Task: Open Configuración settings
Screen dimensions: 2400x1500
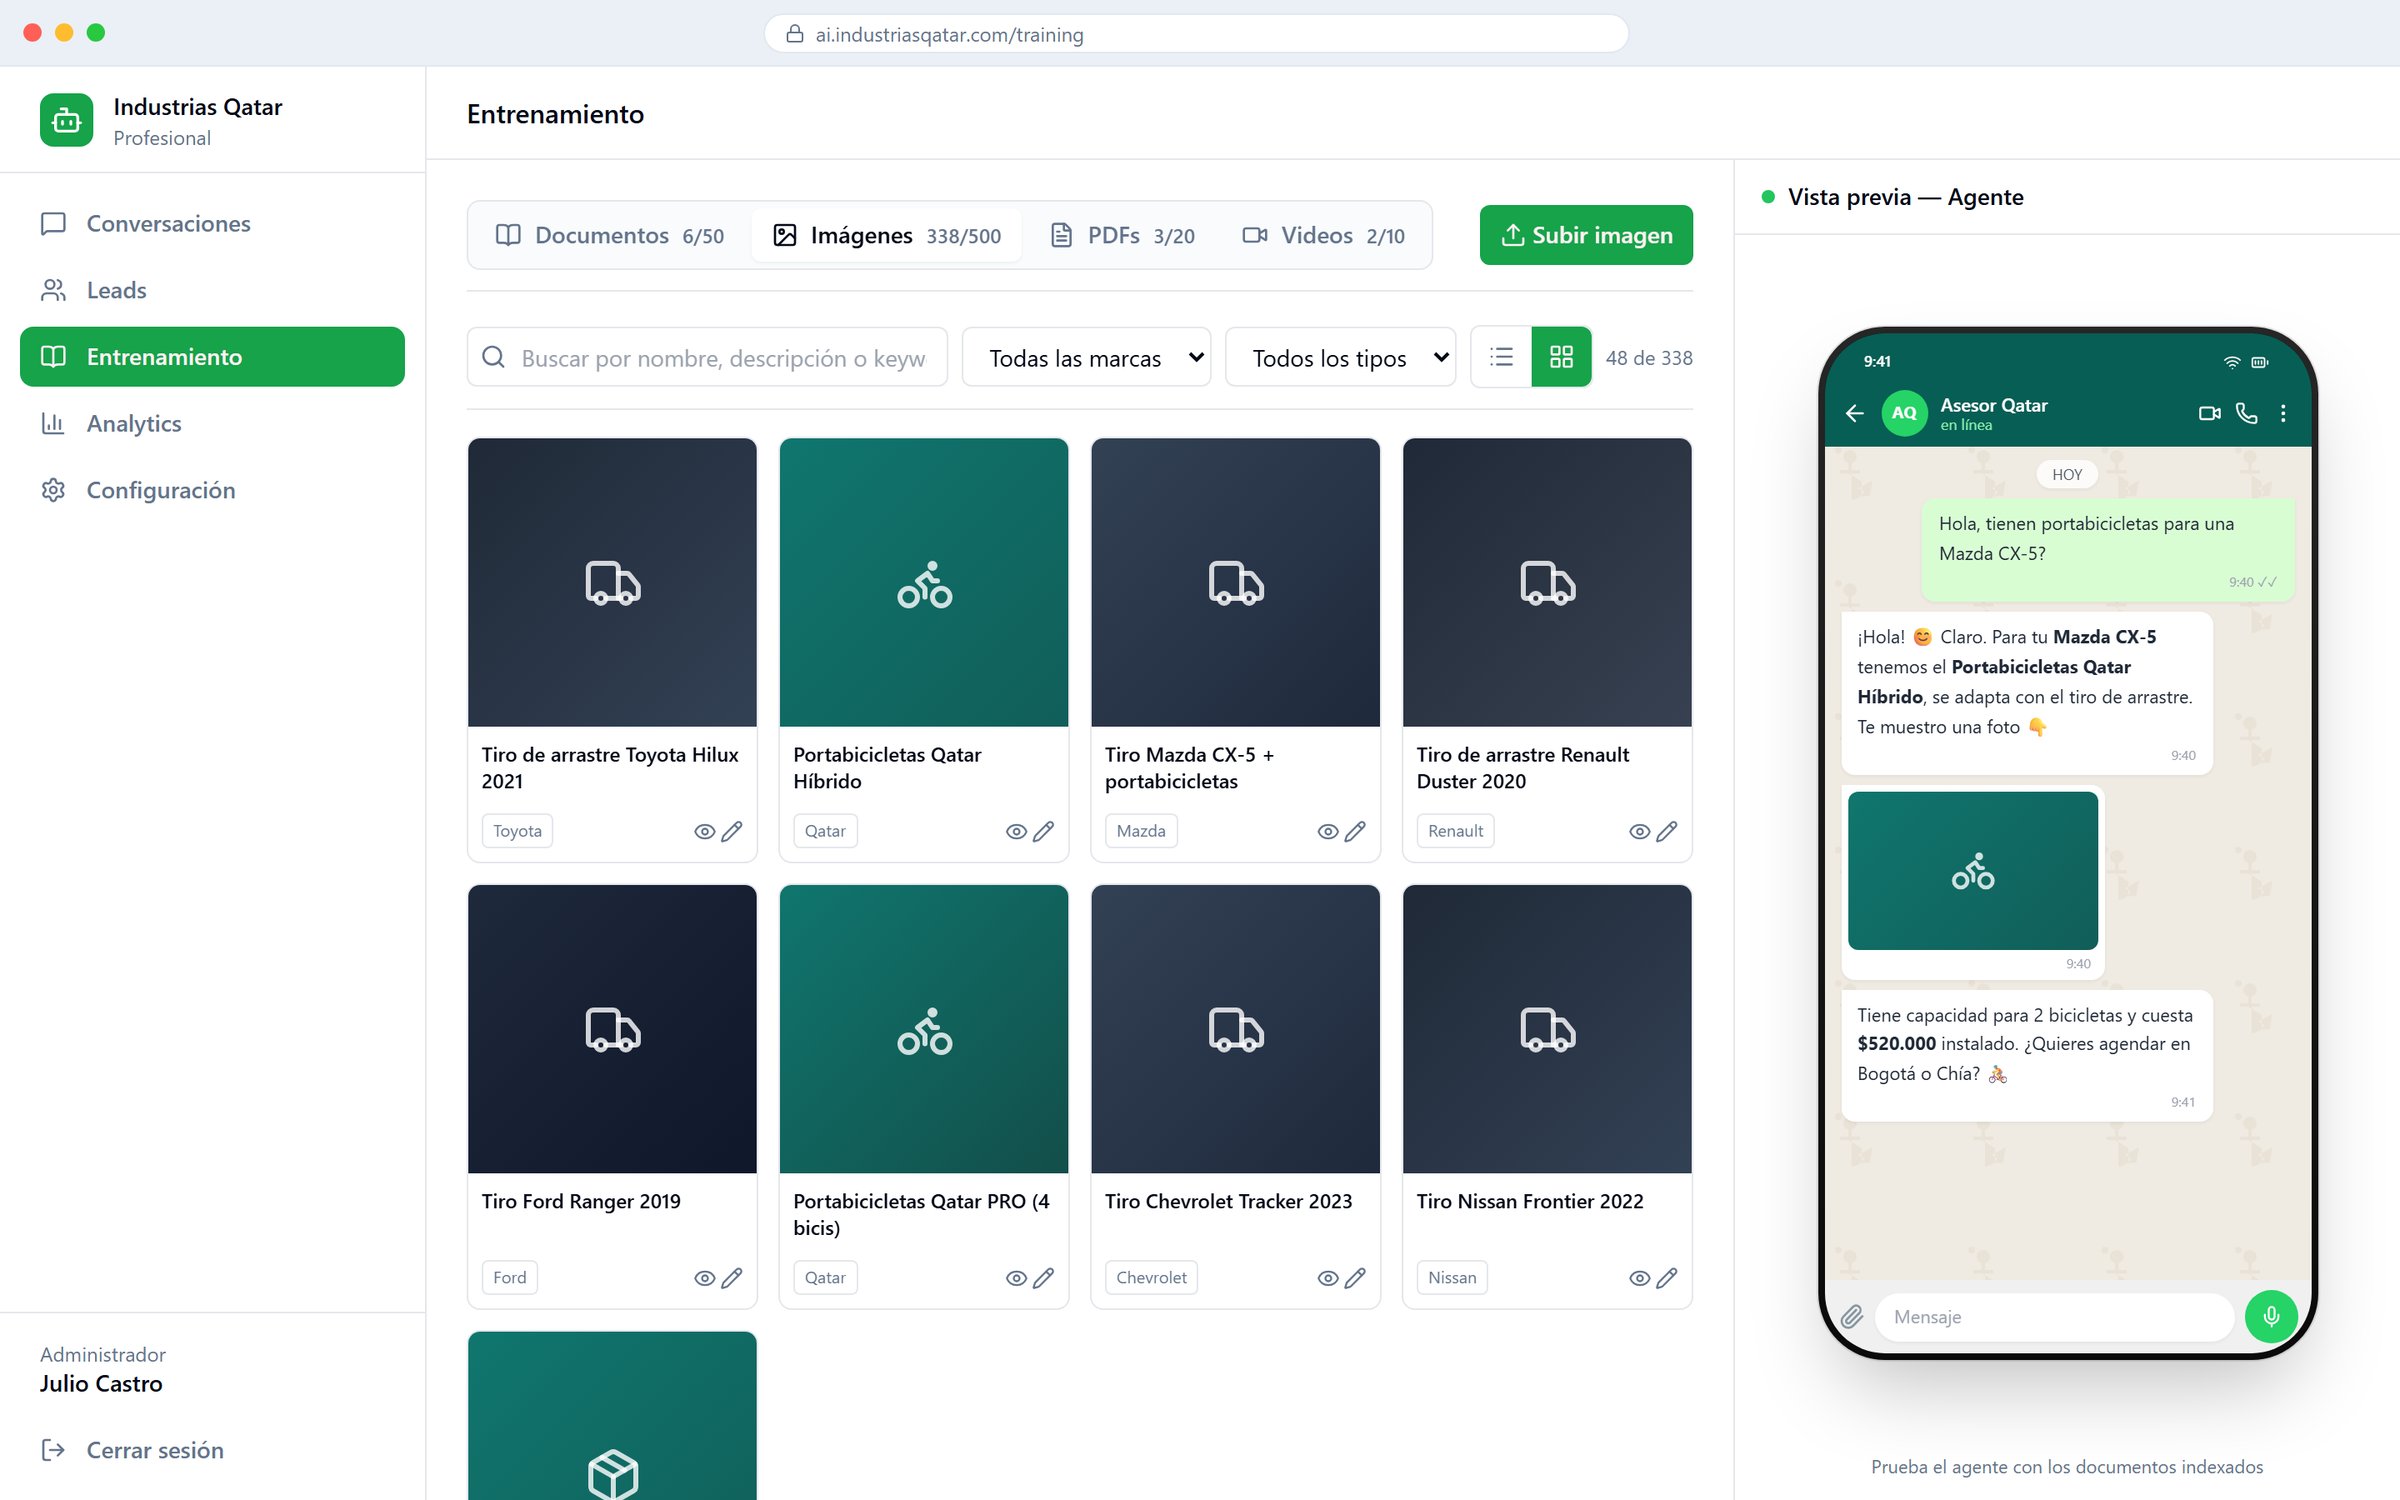Action: tap(212, 490)
